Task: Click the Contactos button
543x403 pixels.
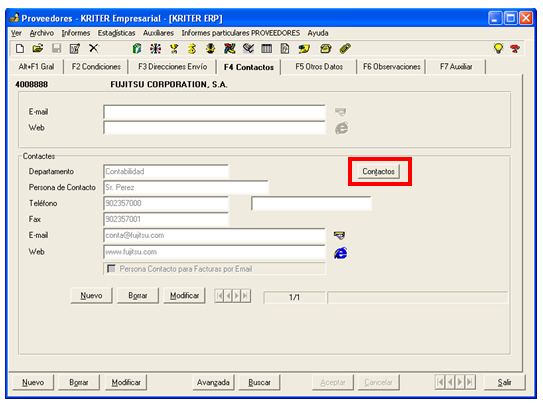Action: (379, 171)
